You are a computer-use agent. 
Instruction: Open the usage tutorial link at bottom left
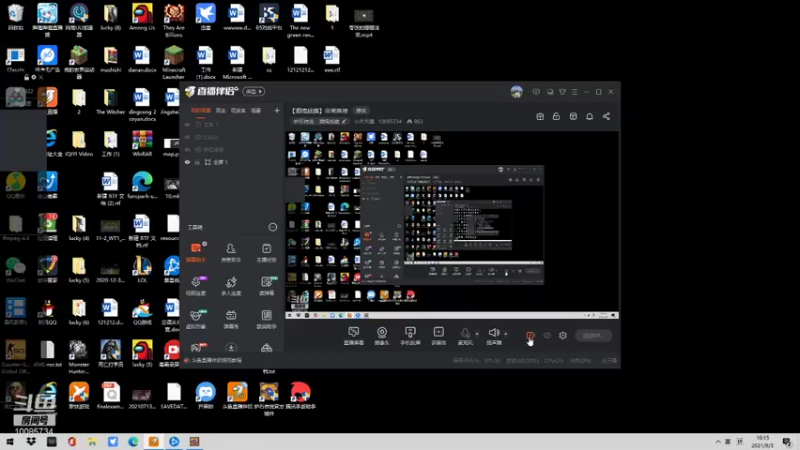click(x=213, y=360)
